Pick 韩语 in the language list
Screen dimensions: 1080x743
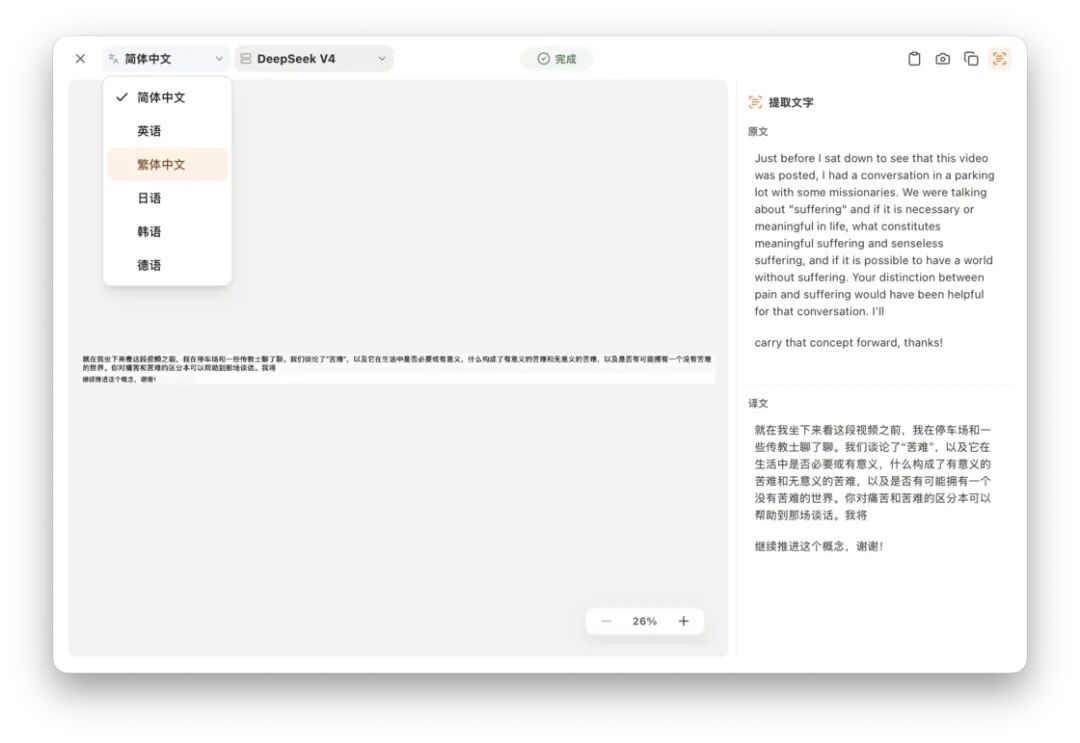[167, 231]
